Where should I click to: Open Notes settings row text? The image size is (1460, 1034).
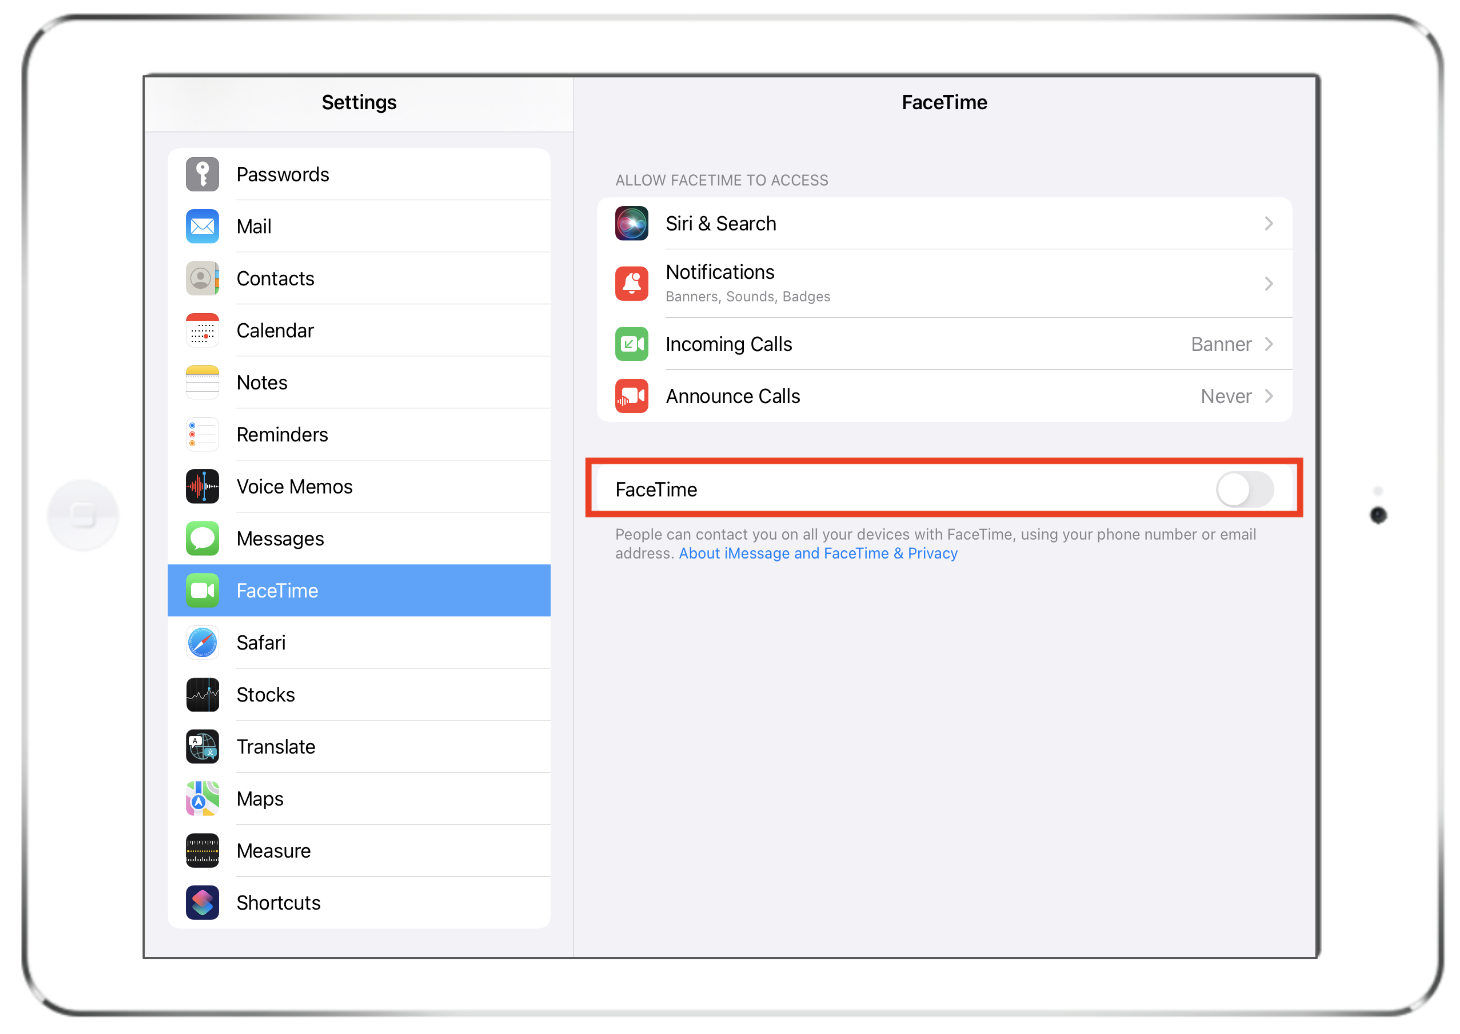click(x=262, y=382)
